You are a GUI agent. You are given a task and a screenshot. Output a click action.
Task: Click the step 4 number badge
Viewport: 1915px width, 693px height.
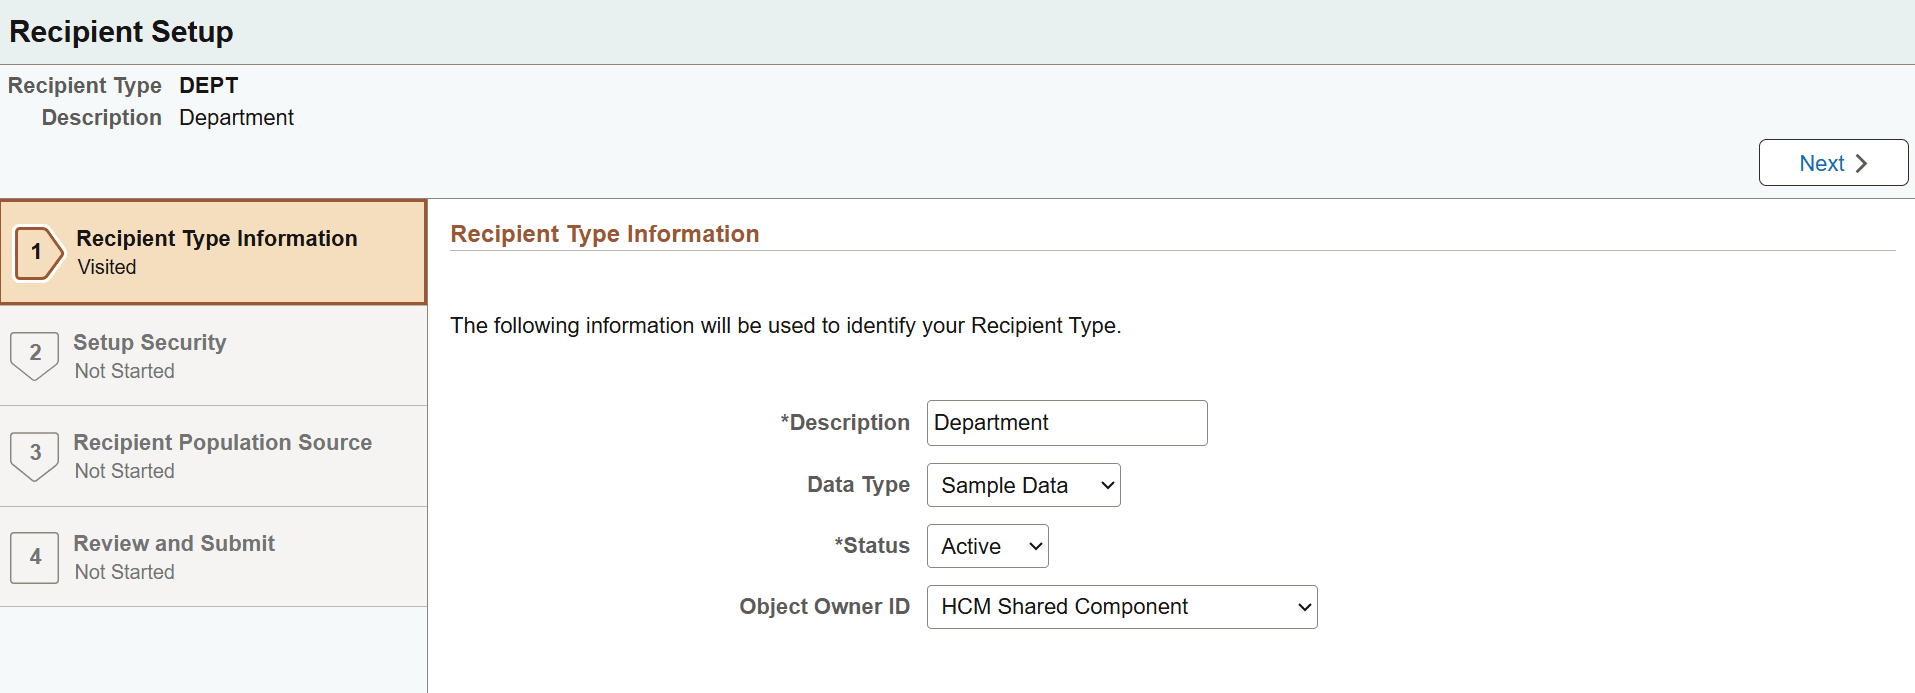[x=35, y=556]
